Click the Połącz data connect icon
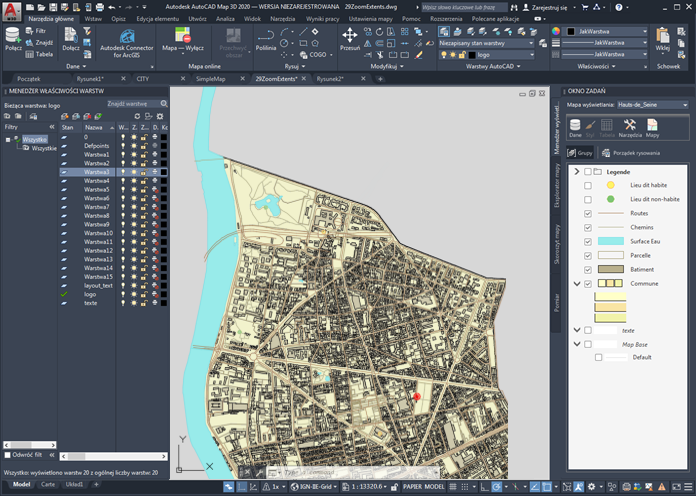The height and width of the screenshot is (496, 696). (13, 38)
